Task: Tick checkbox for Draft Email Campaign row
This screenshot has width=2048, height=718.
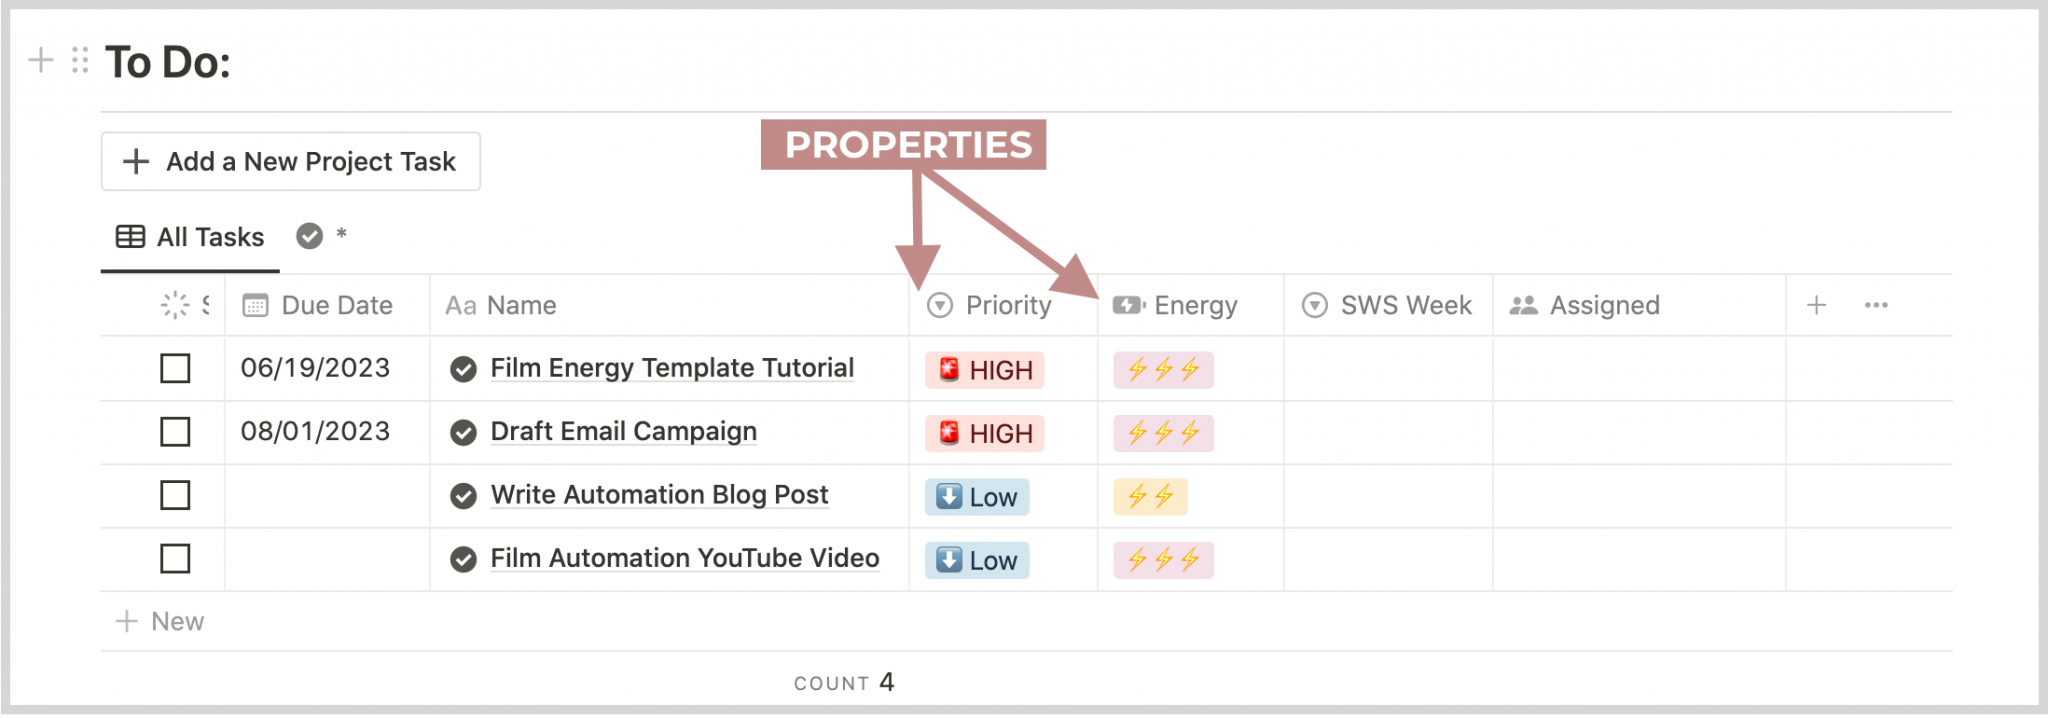Action: click(175, 432)
